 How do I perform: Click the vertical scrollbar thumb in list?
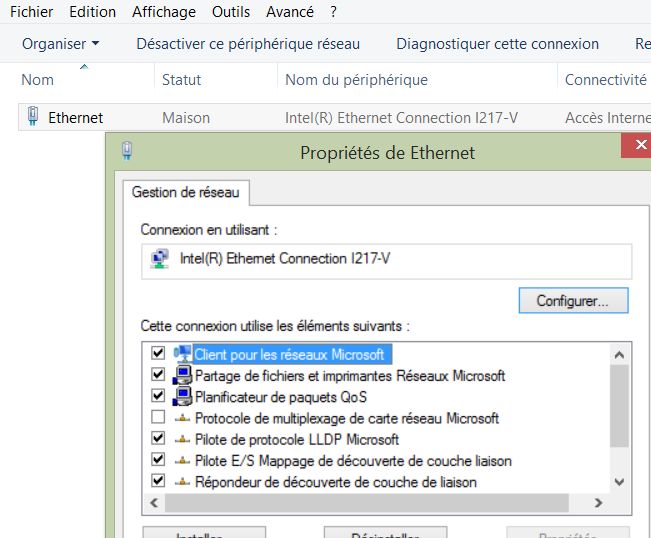coord(619,406)
